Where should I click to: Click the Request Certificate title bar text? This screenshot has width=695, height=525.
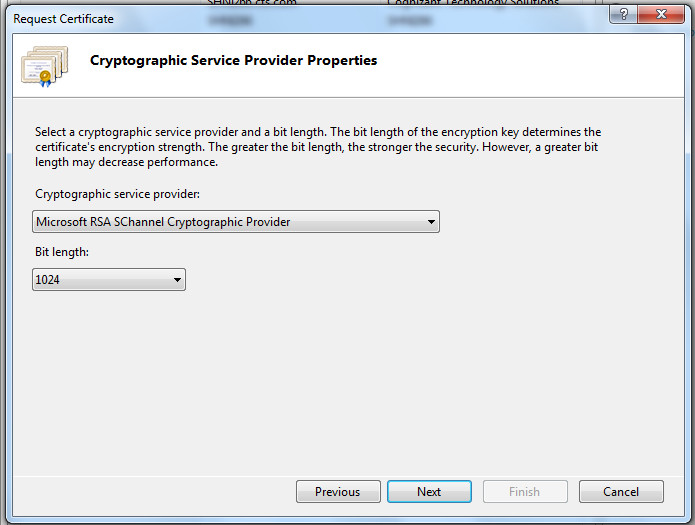coord(63,19)
